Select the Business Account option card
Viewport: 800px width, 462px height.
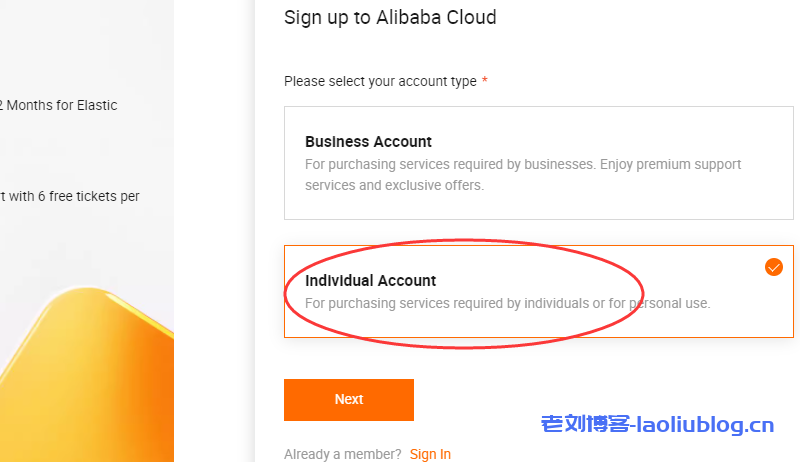[538, 163]
